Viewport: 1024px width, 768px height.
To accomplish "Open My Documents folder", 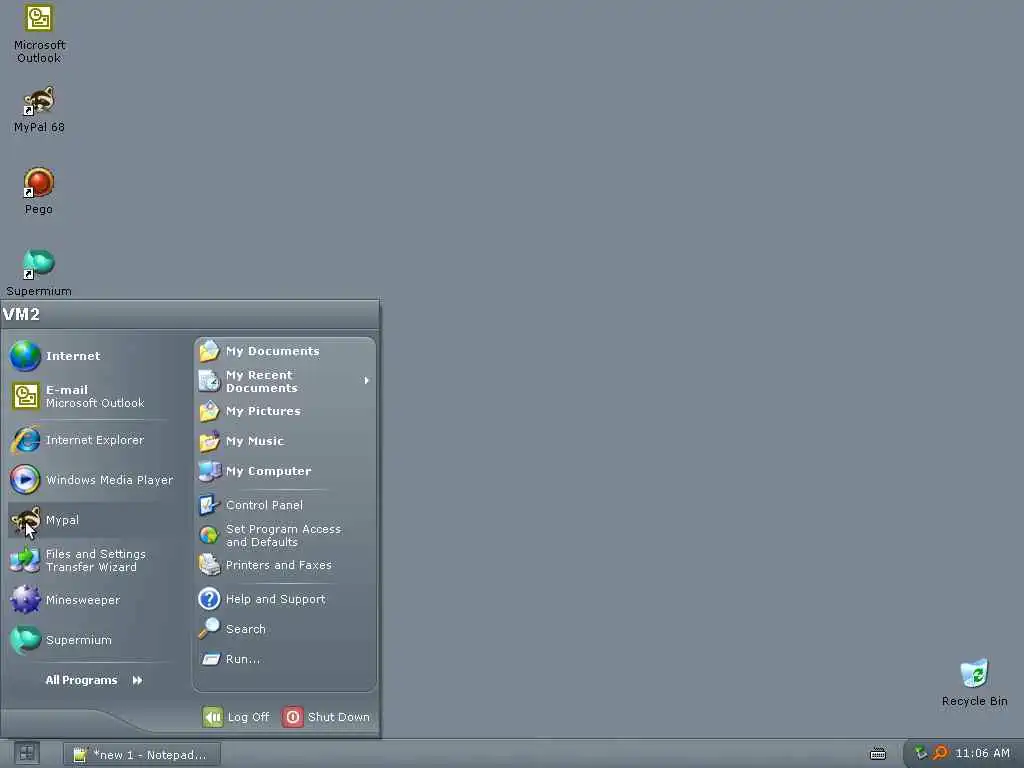I will (285, 351).
